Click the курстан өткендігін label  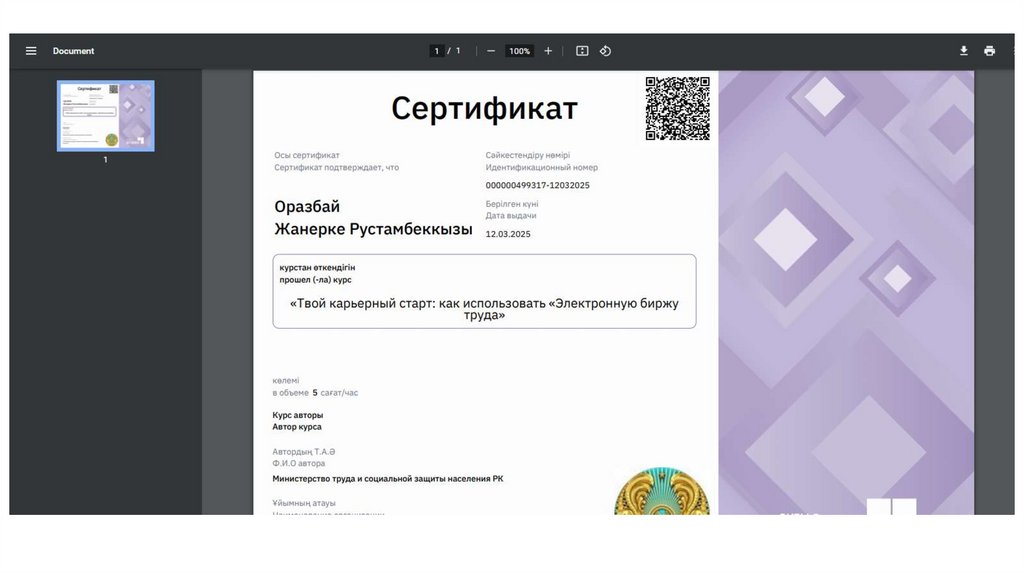pyautogui.click(x=317, y=268)
